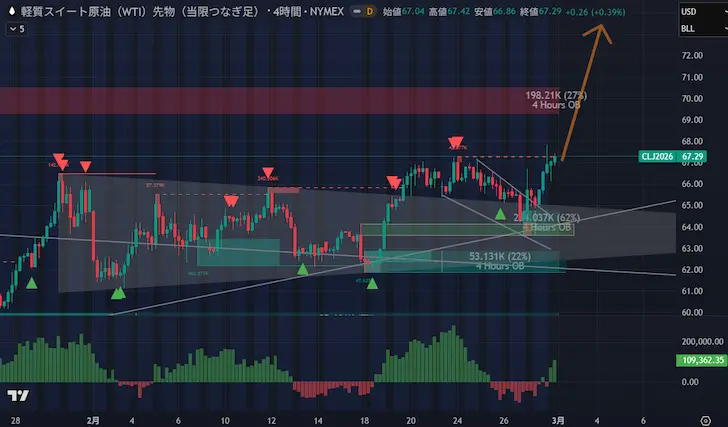The height and width of the screenshot is (427, 728).
Task: Click the red supply zone band near 70.00
Action: coord(300,100)
